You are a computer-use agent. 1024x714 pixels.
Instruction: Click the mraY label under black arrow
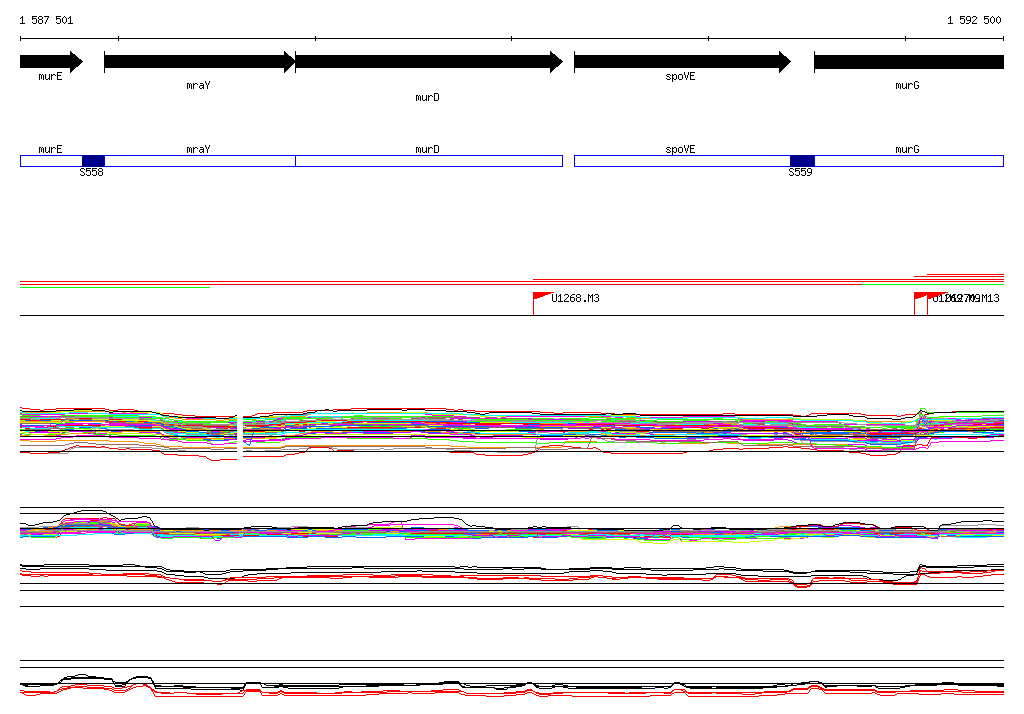[x=199, y=86]
